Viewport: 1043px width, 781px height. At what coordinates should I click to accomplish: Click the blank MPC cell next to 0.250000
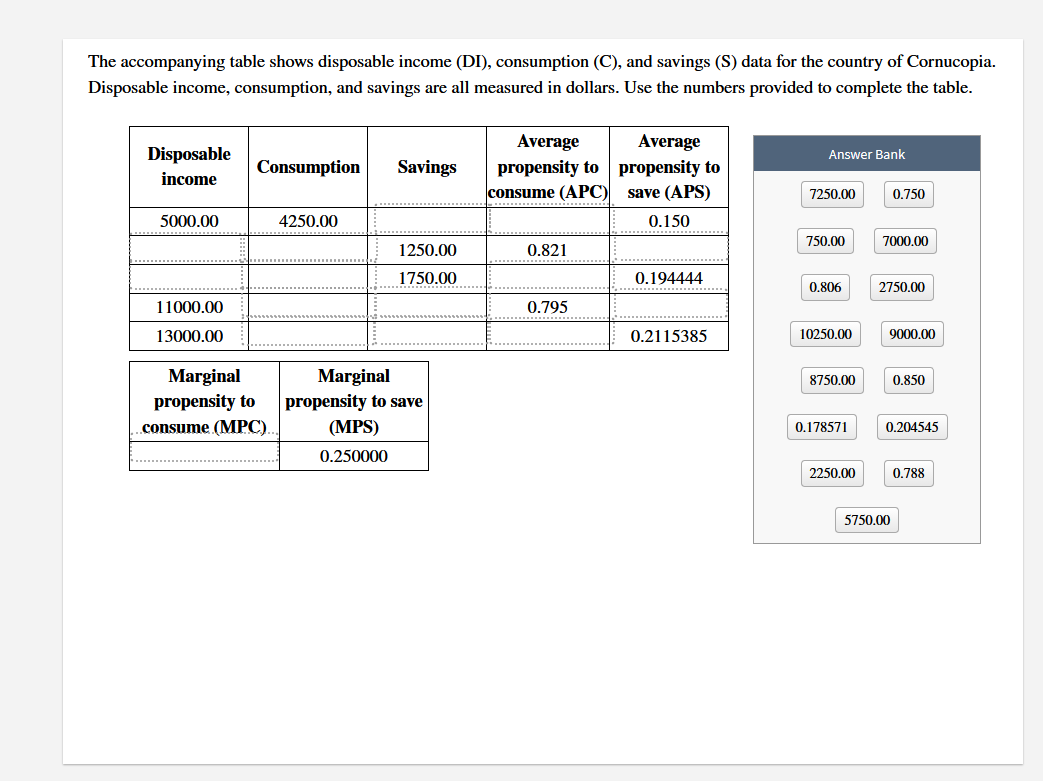(x=203, y=455)
